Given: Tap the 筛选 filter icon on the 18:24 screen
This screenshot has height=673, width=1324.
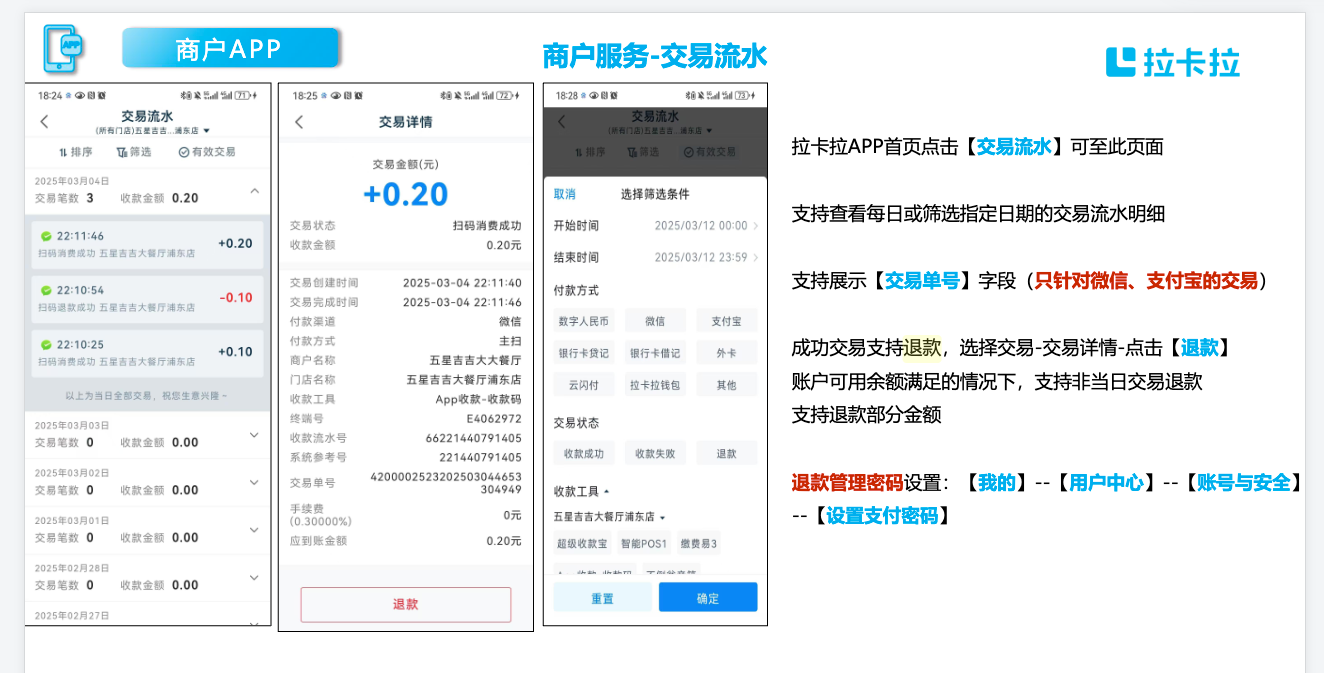Looking at the screenshot, I should pyautogui.click(x=122, y=152).
